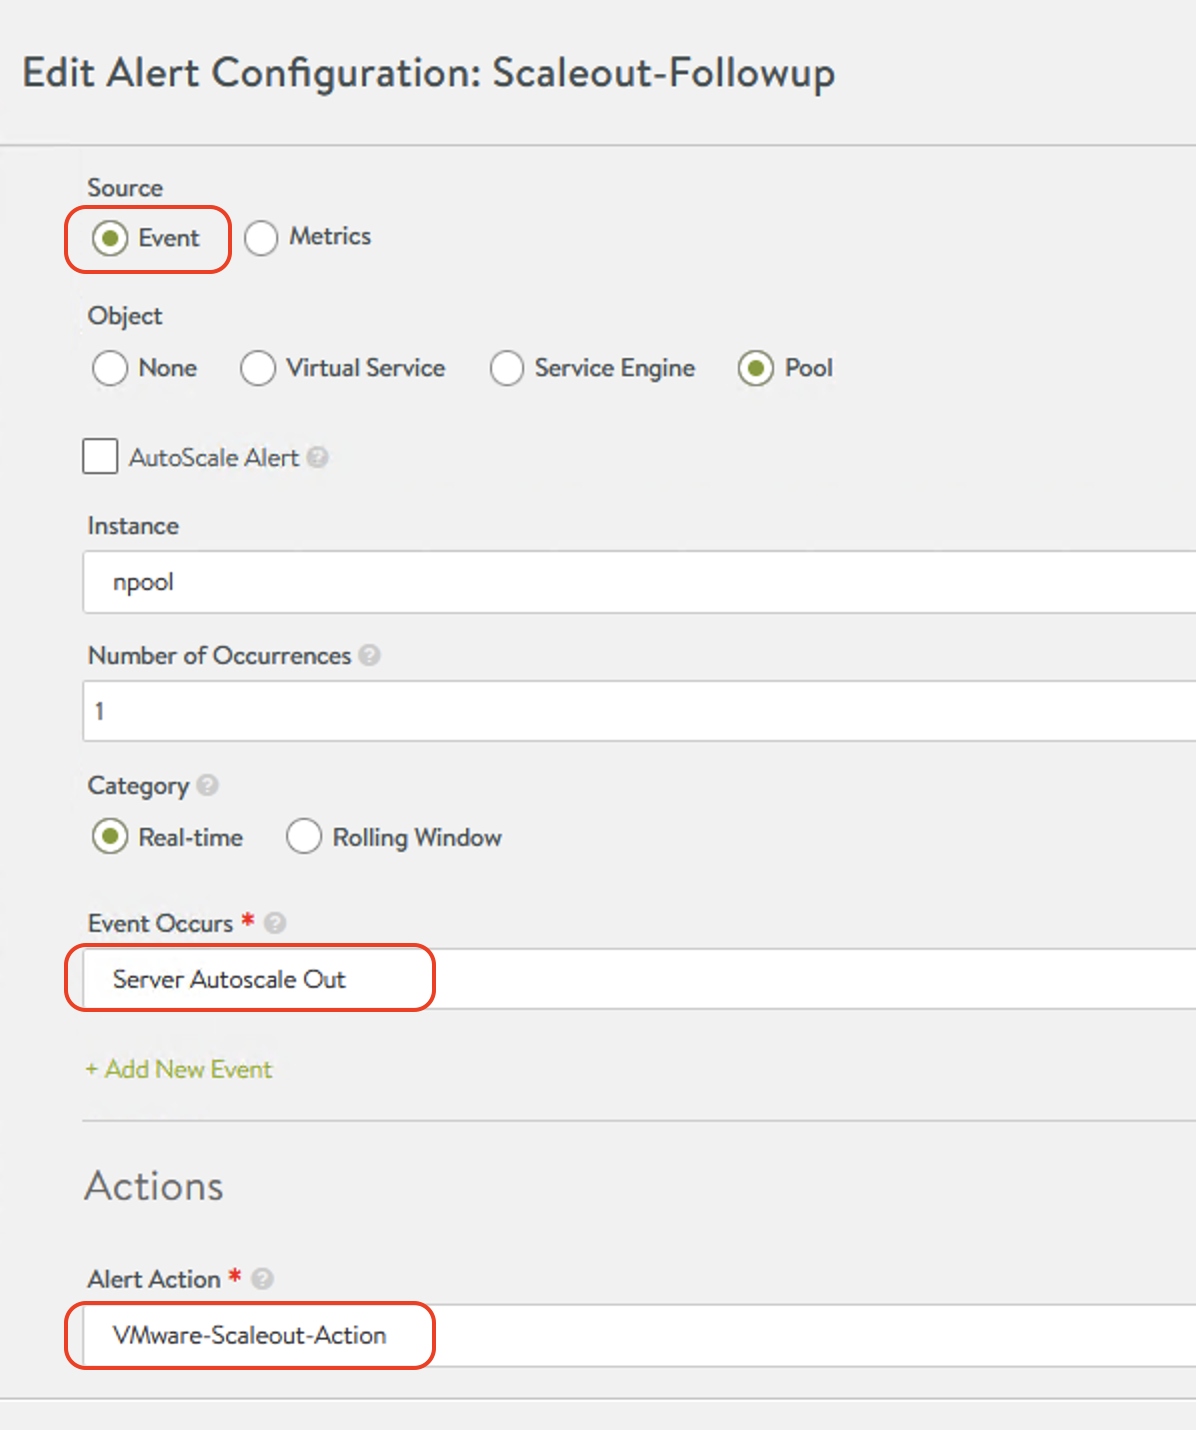1196x1430 pixels.
Task: Open Alert Action dropdown VMware-Scaleout-Action
Action: (x=639, y=1335)
